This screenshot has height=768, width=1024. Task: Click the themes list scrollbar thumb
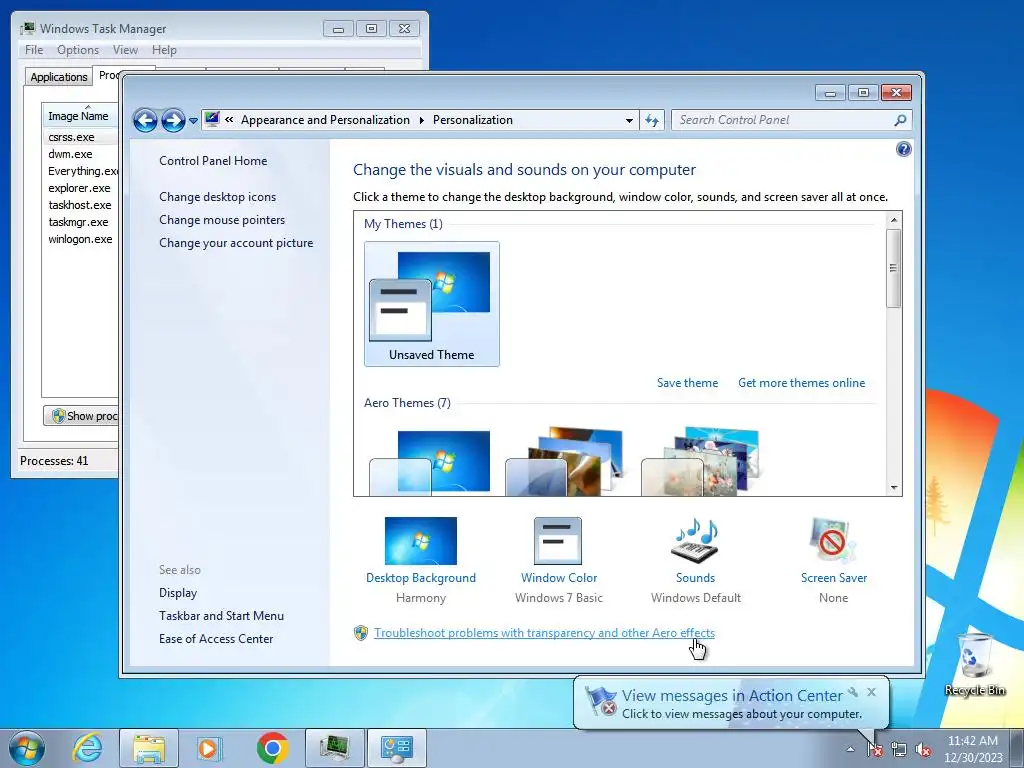pos(893,268)
